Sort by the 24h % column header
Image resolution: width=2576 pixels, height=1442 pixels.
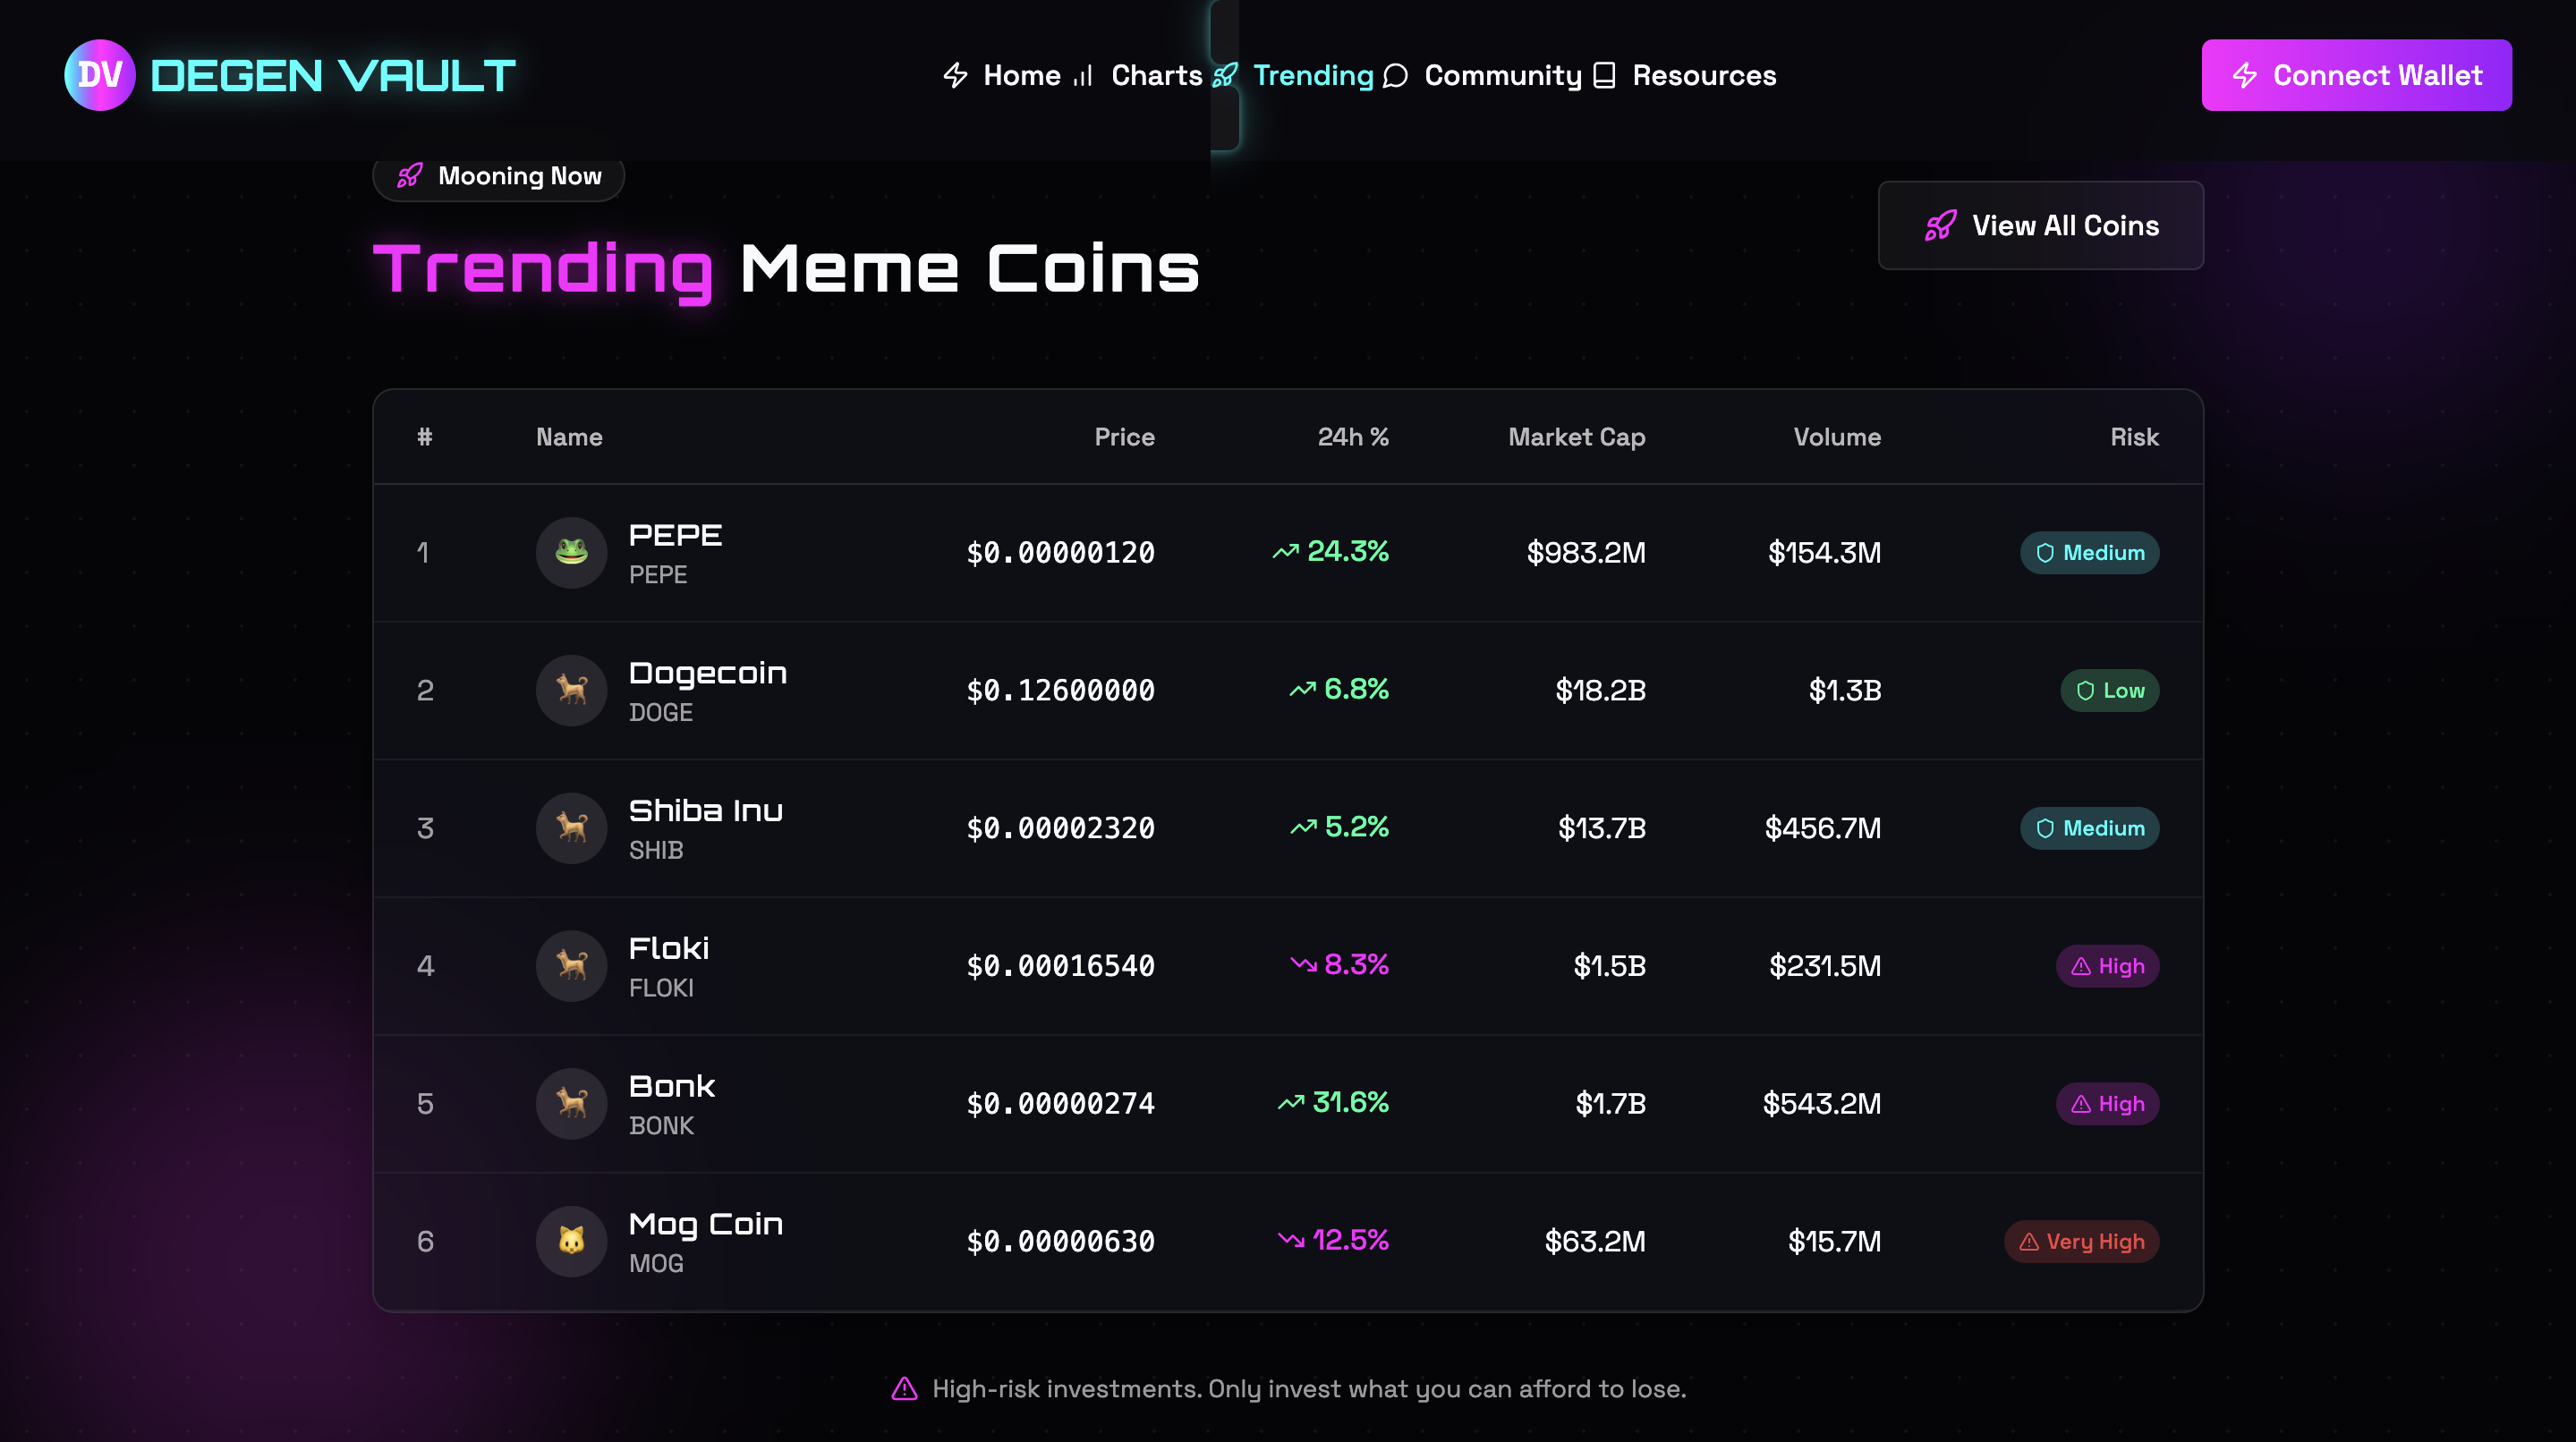pos(1352,437)
